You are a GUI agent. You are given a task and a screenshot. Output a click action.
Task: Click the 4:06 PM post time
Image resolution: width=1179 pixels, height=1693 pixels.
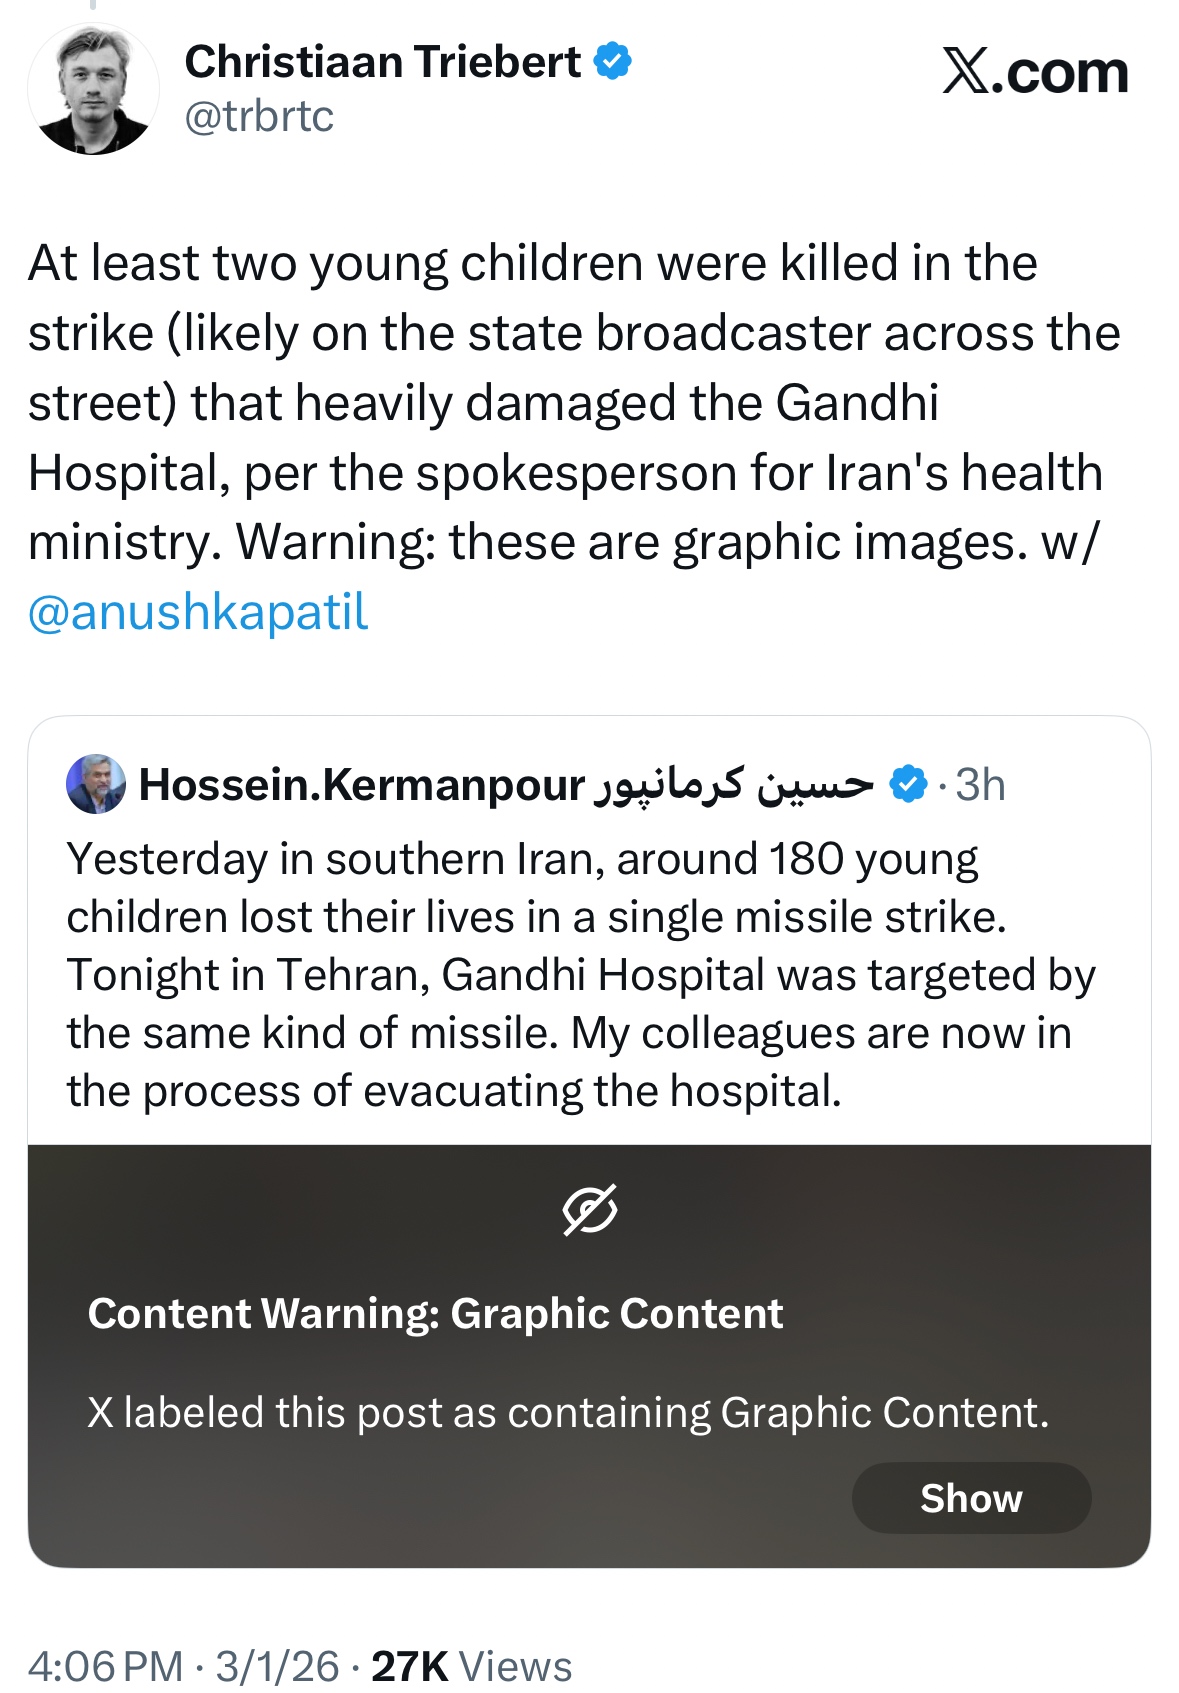[105, 1666]
